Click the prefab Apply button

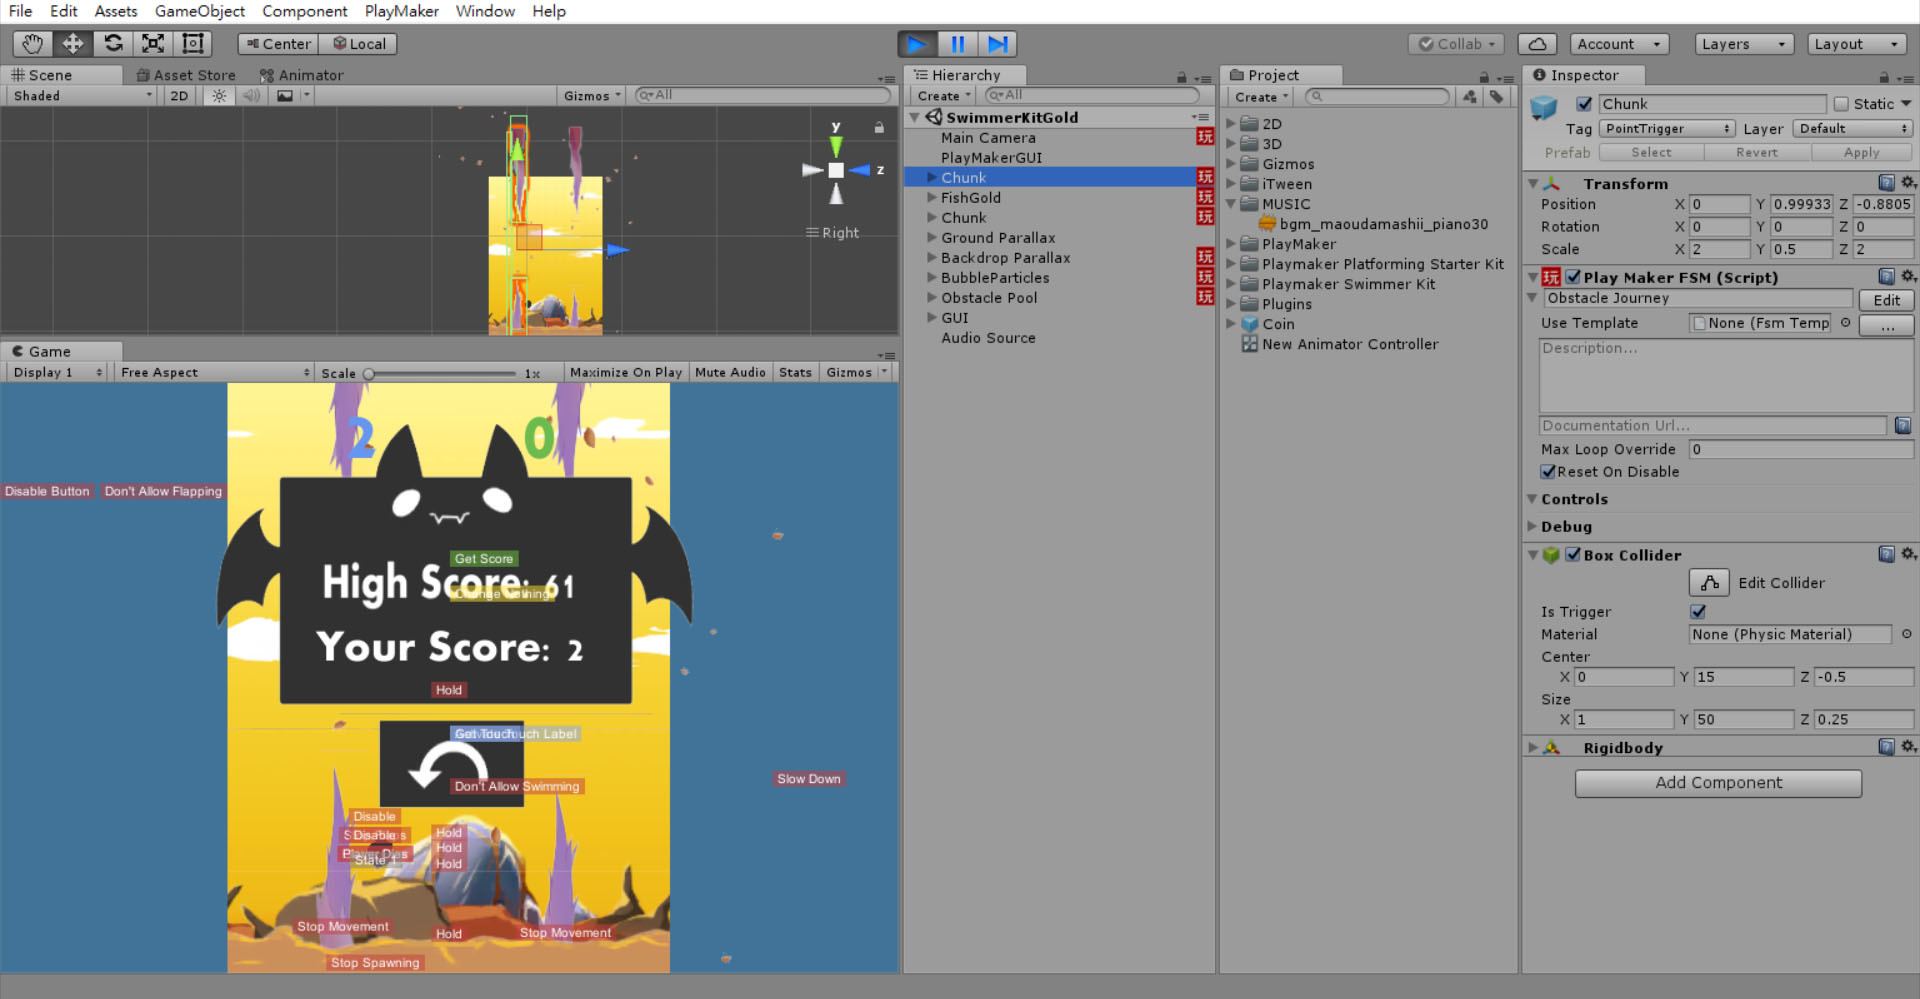point(1861,153)
